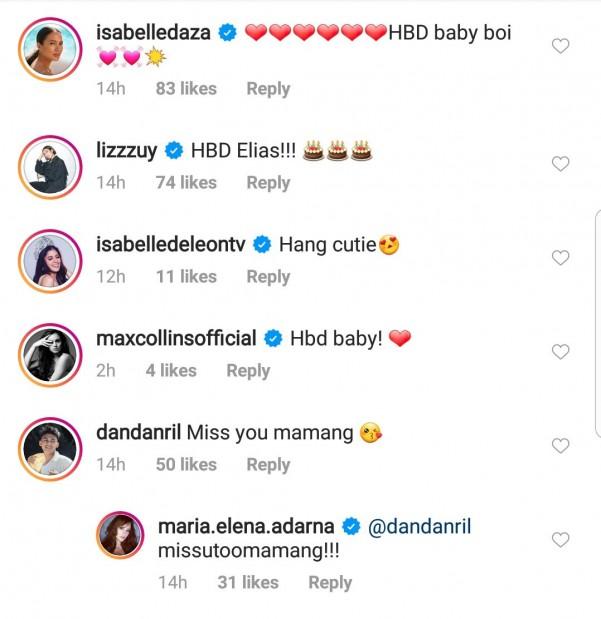Screen dimensions: 601x619
Task: Like isabelledeleontv's 'Hang cutie' comment
Action: [x=561, y=258]
